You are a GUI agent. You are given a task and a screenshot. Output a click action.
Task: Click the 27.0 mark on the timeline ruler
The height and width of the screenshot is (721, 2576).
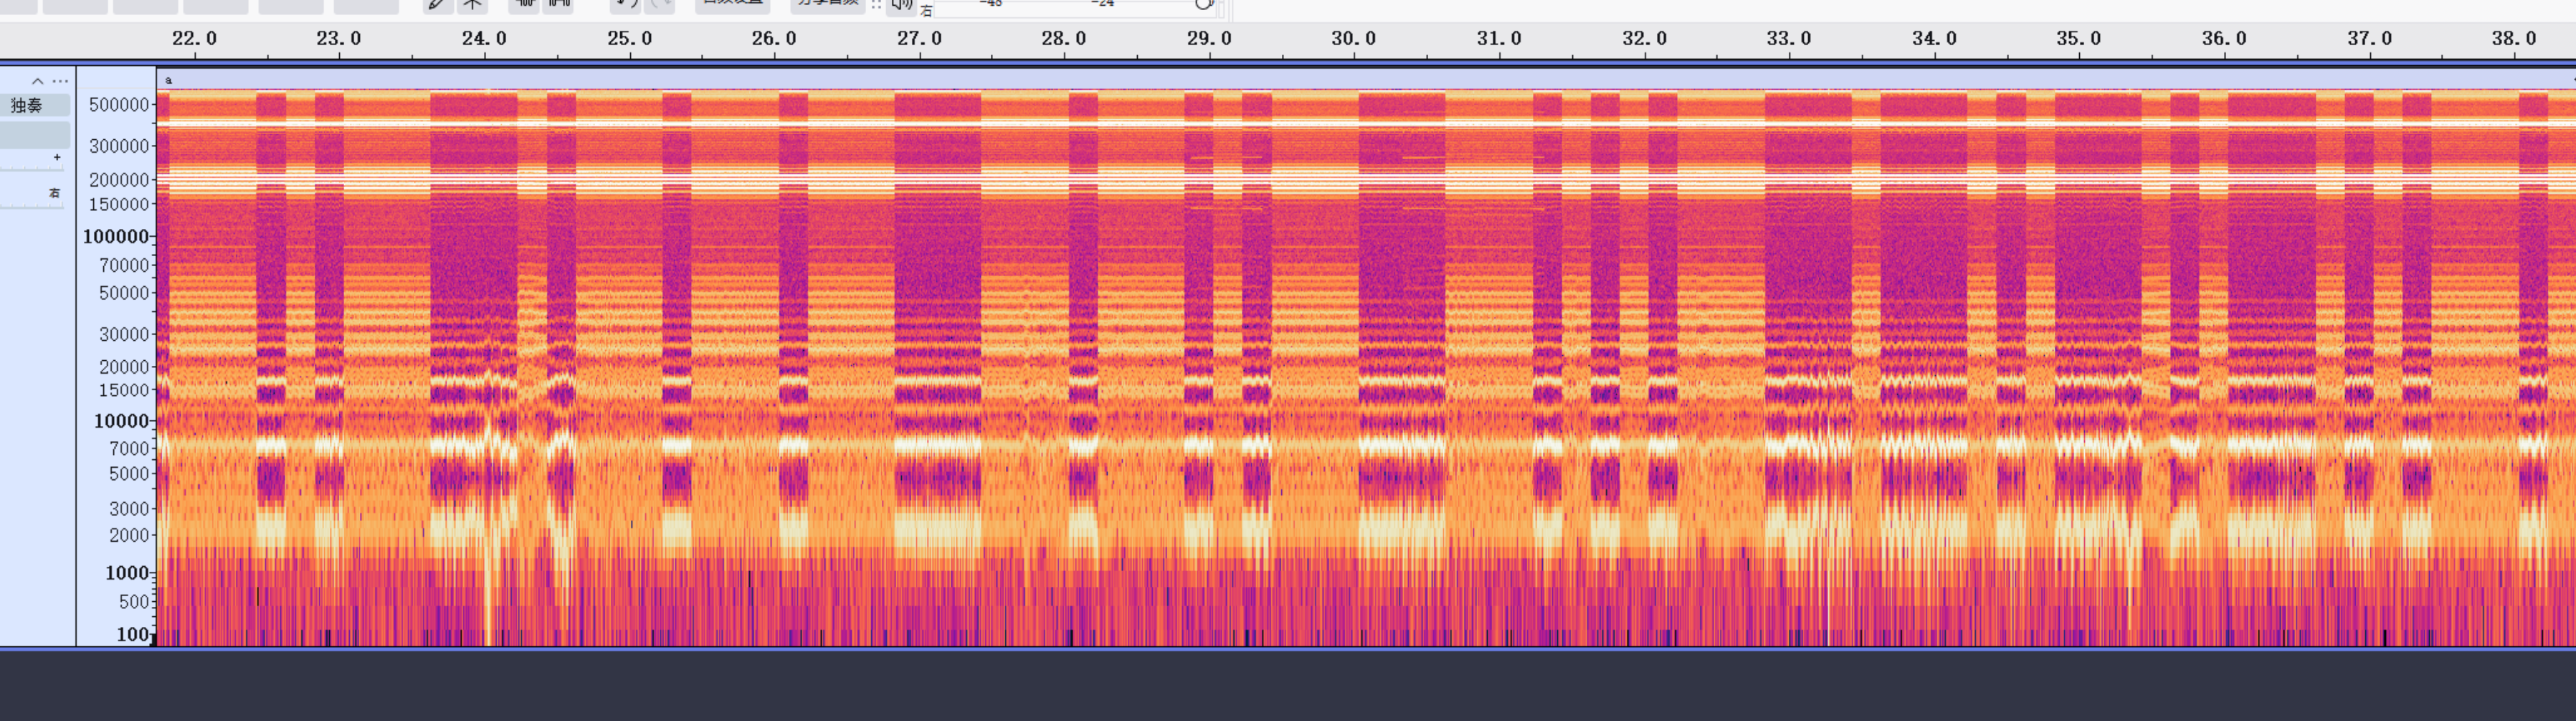point(919,39)
